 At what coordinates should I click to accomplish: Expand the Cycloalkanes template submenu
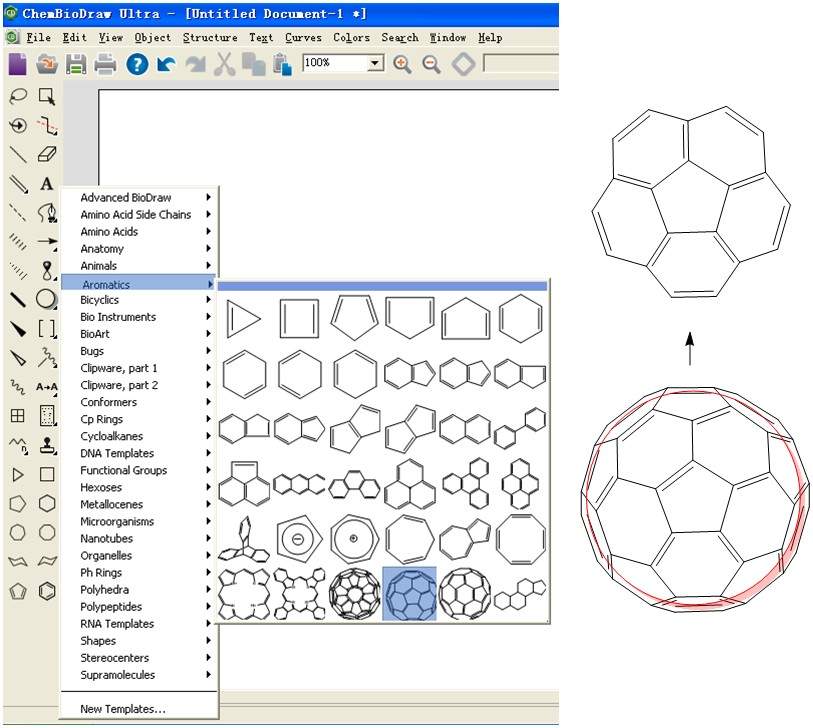[138, 436]
